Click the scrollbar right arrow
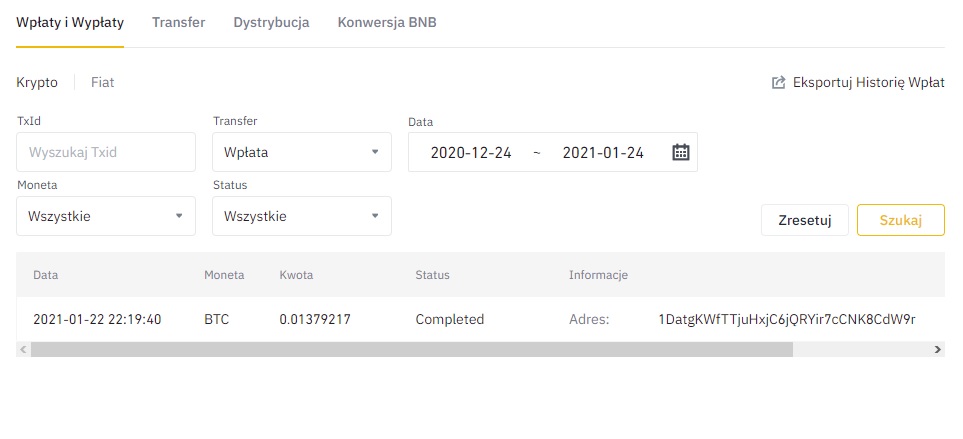This screenshot has height=439, width=963. (937, 349)
